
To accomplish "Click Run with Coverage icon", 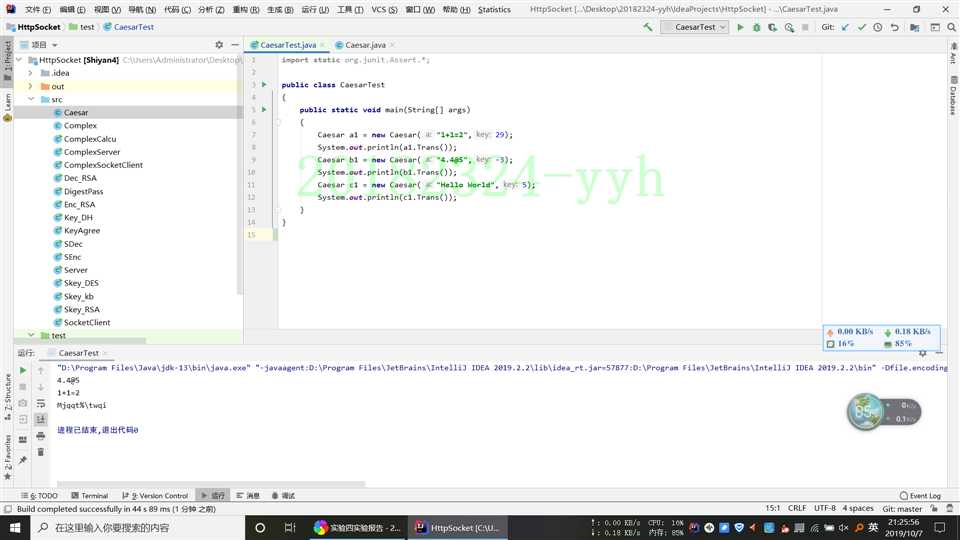I will [773, 28].
